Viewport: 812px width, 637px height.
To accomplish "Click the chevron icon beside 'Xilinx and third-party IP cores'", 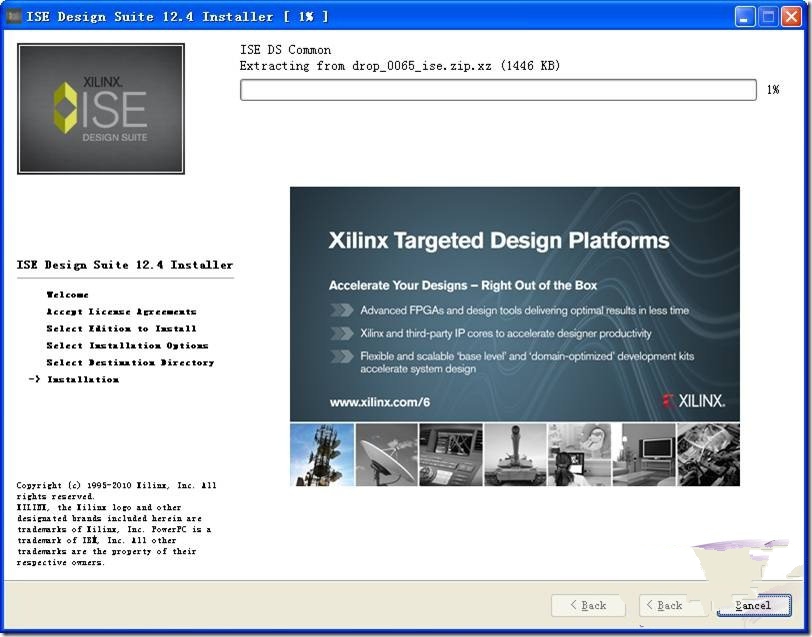I will 341,333.
